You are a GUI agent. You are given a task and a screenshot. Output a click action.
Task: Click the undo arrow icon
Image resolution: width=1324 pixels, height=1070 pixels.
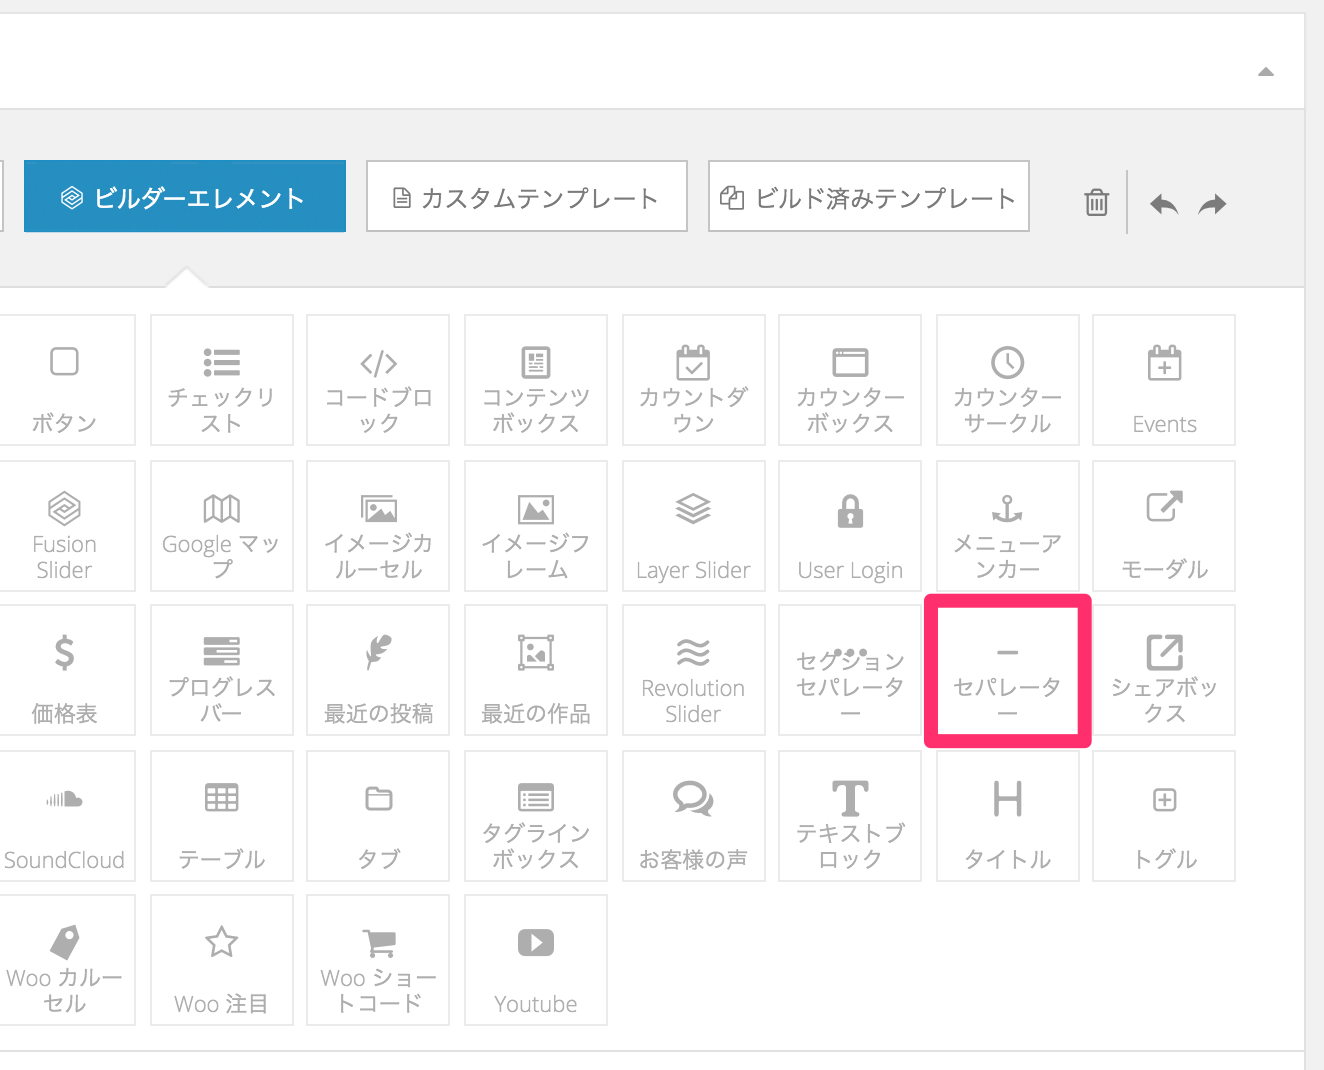[x=1163, y=205]
